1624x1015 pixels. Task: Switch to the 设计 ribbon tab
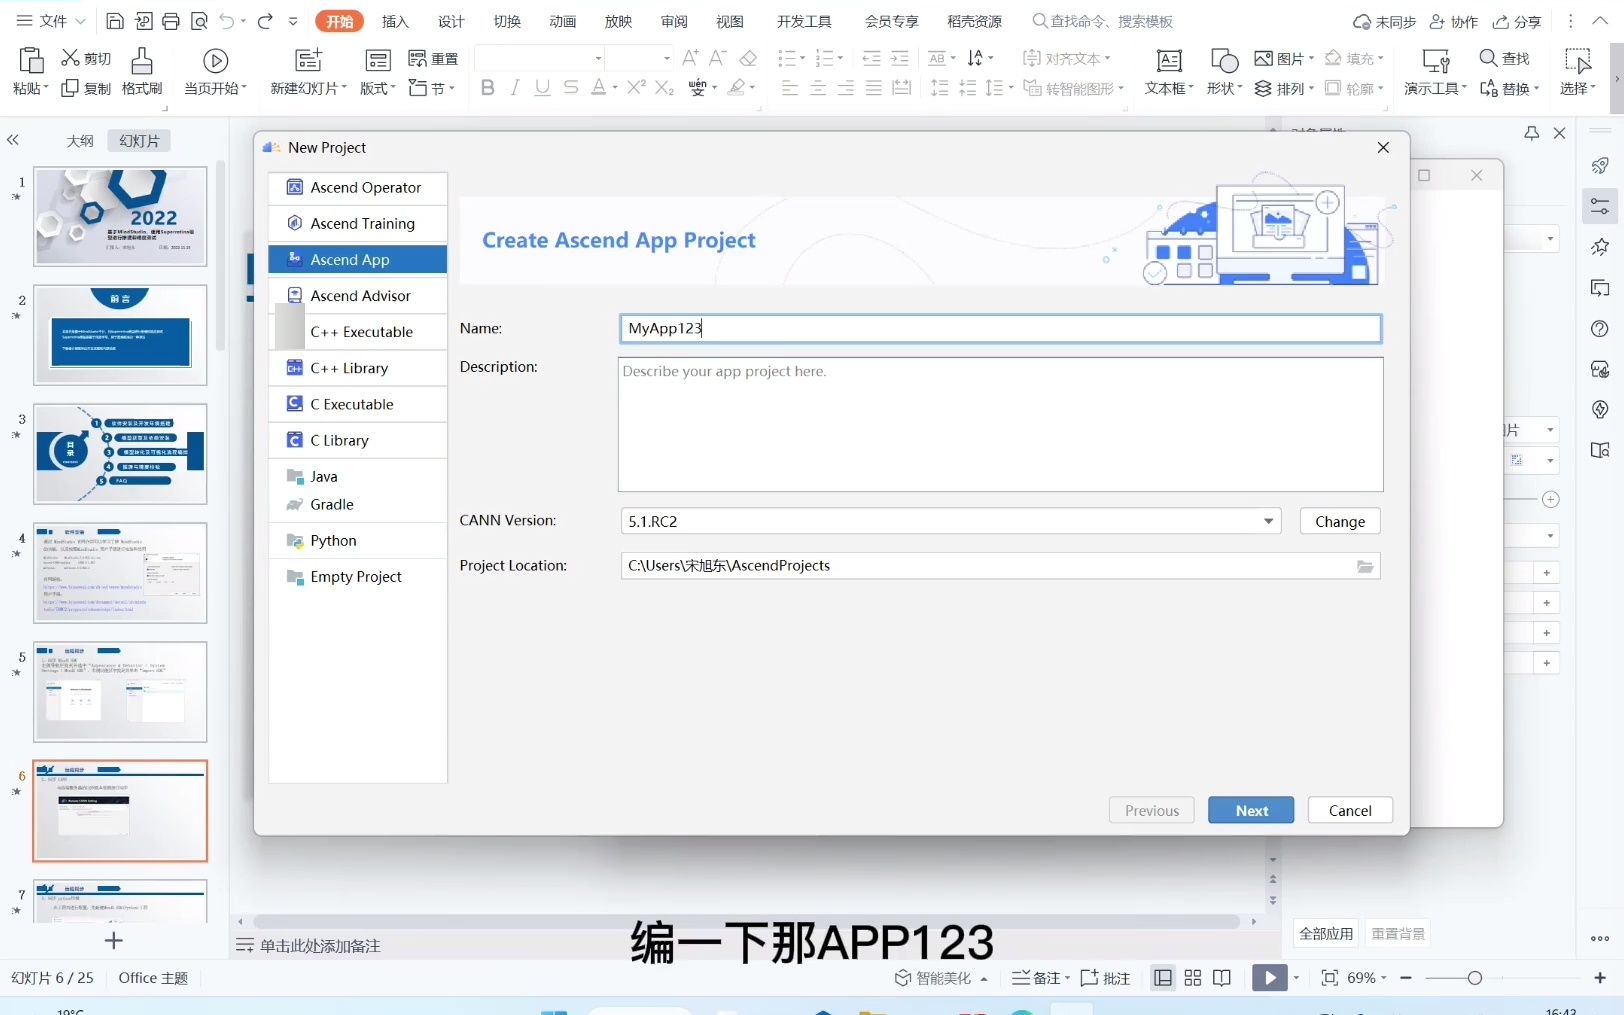click(451, 21)
